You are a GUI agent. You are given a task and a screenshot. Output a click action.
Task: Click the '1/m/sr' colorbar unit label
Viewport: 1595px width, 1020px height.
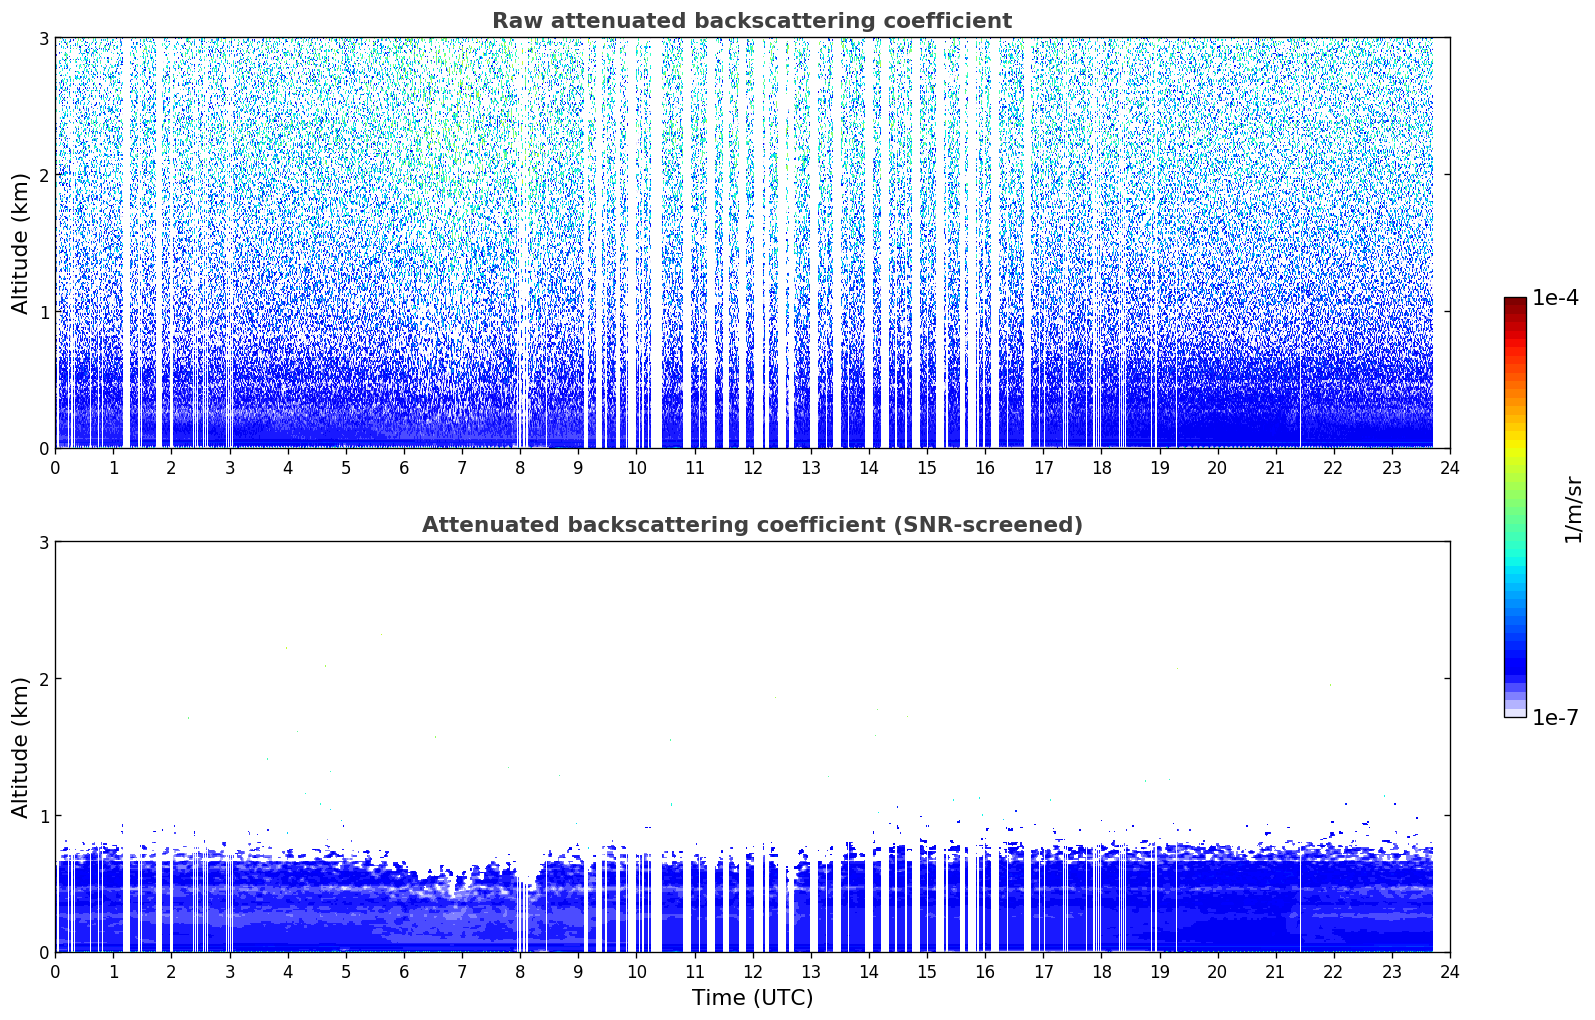pos(1573,508)
